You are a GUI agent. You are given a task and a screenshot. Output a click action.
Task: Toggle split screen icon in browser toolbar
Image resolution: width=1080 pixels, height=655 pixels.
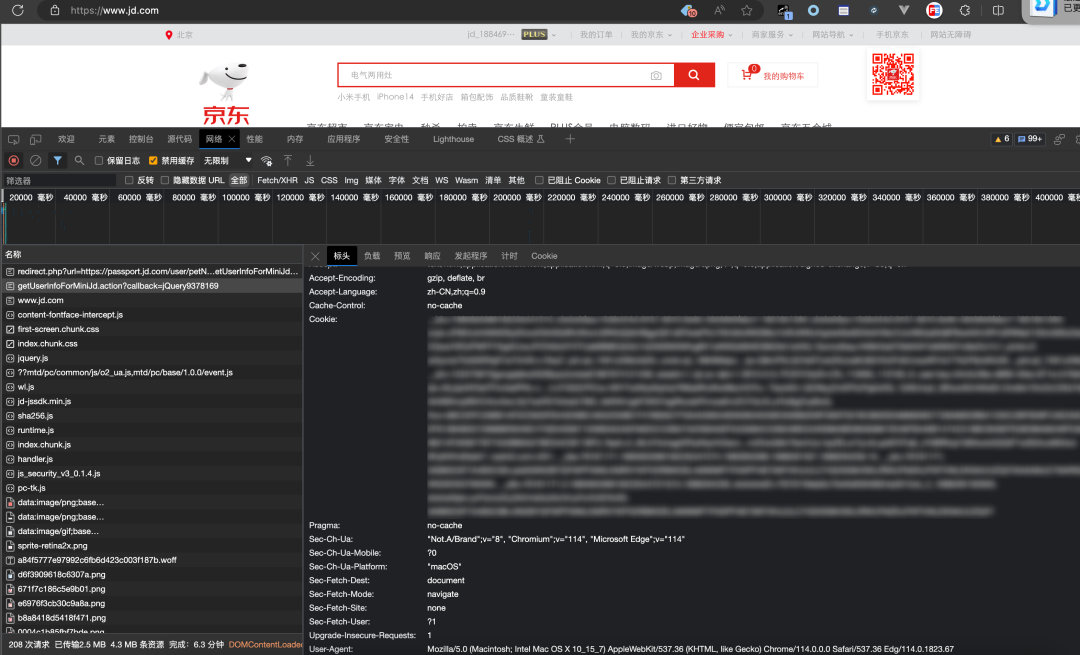click(x=998, y=10)
